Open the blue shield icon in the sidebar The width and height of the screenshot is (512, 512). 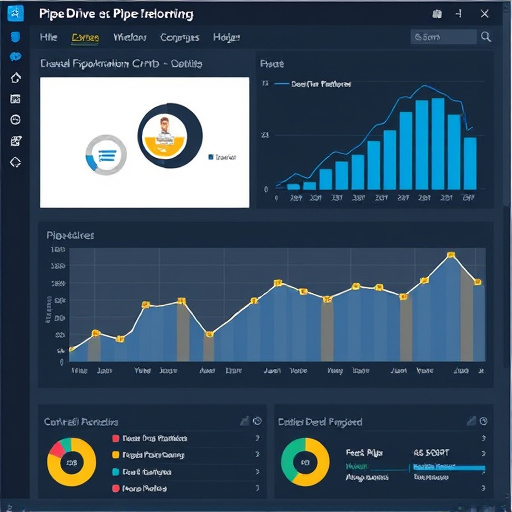point(15,37)
